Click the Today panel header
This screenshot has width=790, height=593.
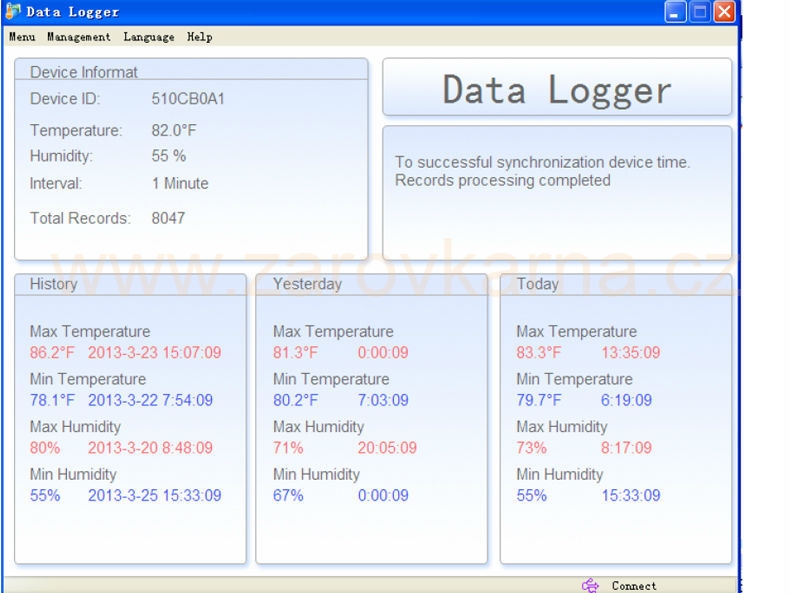coord(616,284)
